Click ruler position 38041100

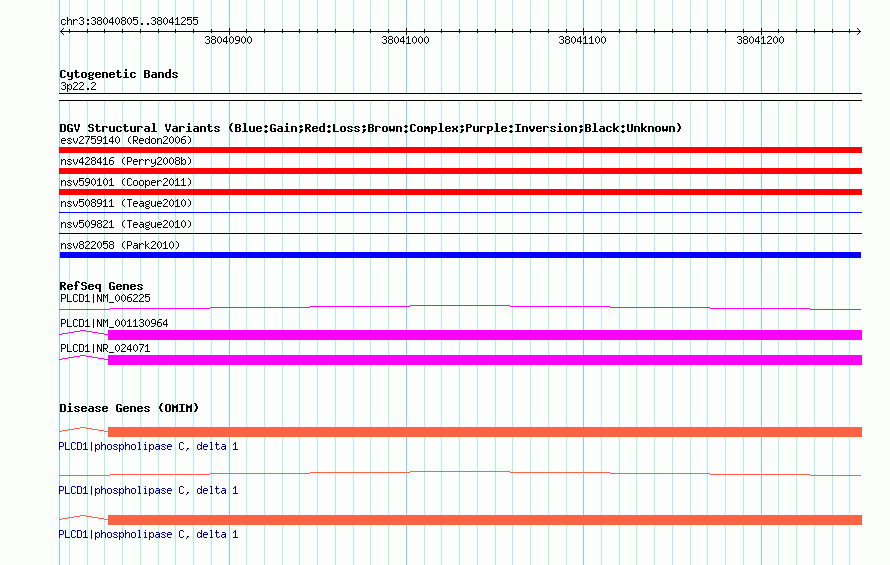point(582,40)
